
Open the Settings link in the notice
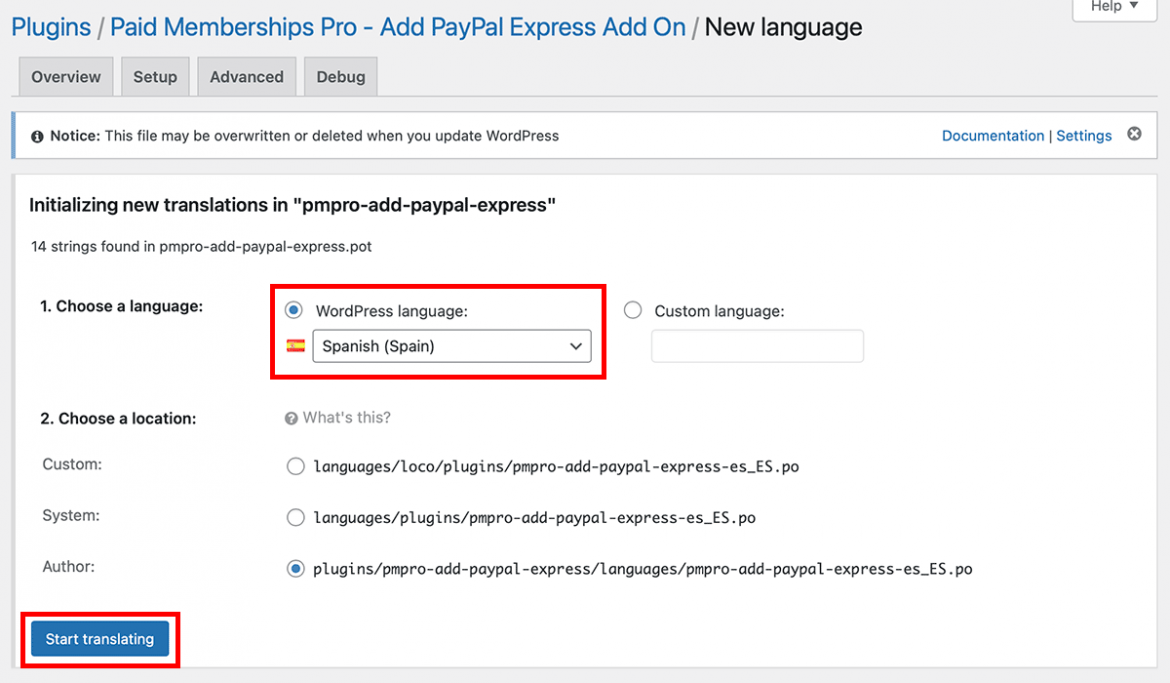(x=1084, y=135)
